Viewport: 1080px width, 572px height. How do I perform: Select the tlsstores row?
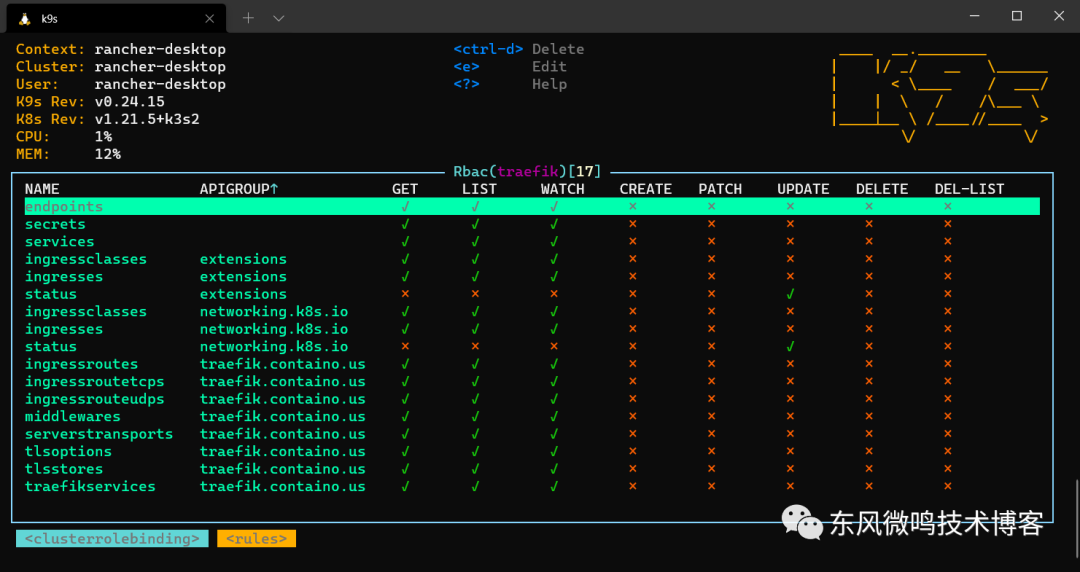(532, 469)
